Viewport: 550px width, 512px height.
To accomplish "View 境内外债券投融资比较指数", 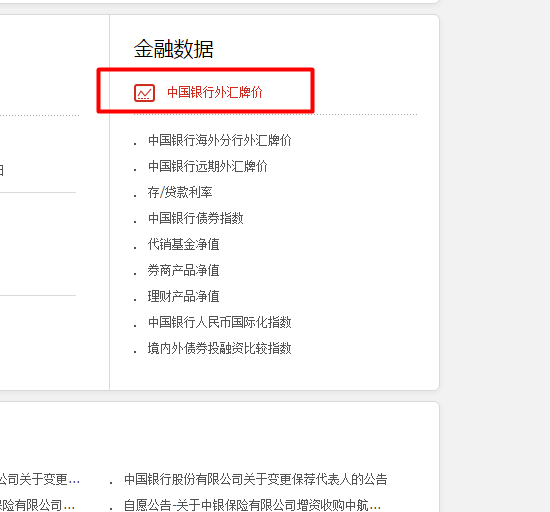I will (x=220, y=348).
